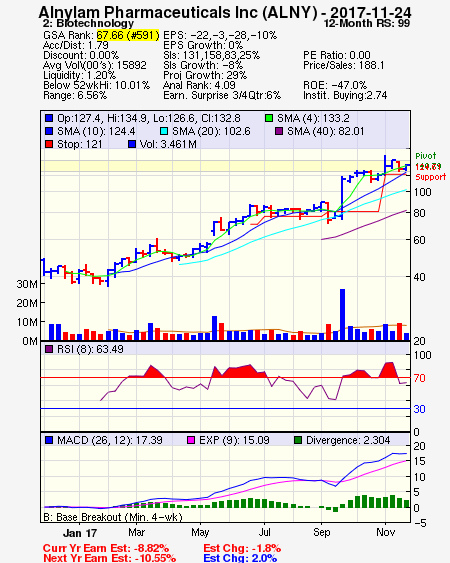The width and height of the screenshot is (450, 563).
Task: Click the Below 52wkHi: 10.01% text
Action: point(96,85)
